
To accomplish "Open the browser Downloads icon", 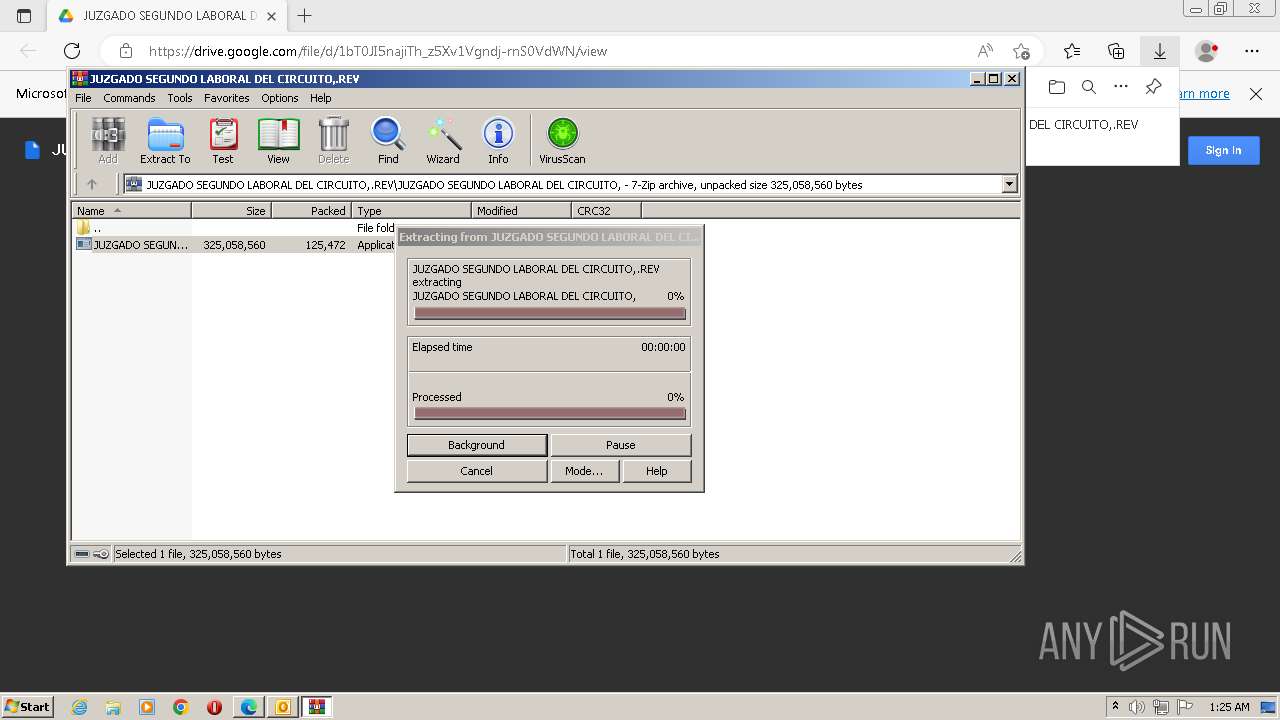I will tap(1160, 51).
